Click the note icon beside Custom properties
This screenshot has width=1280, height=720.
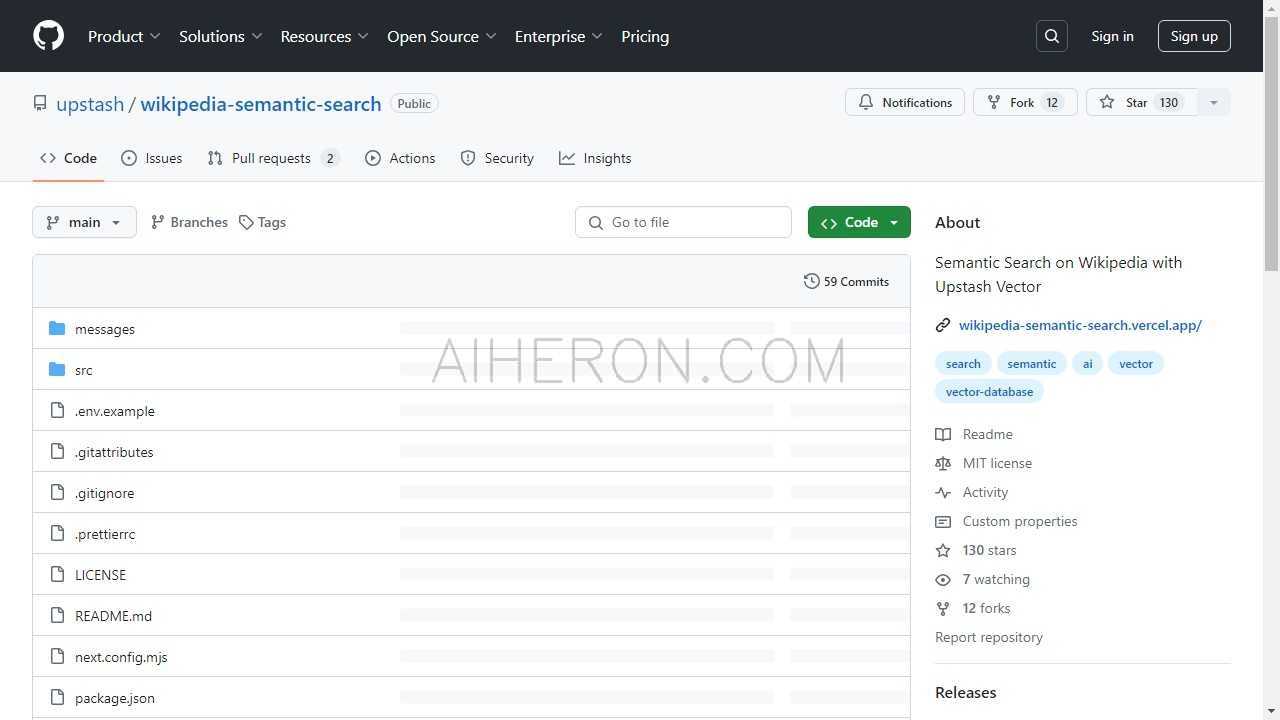point(943,521)
